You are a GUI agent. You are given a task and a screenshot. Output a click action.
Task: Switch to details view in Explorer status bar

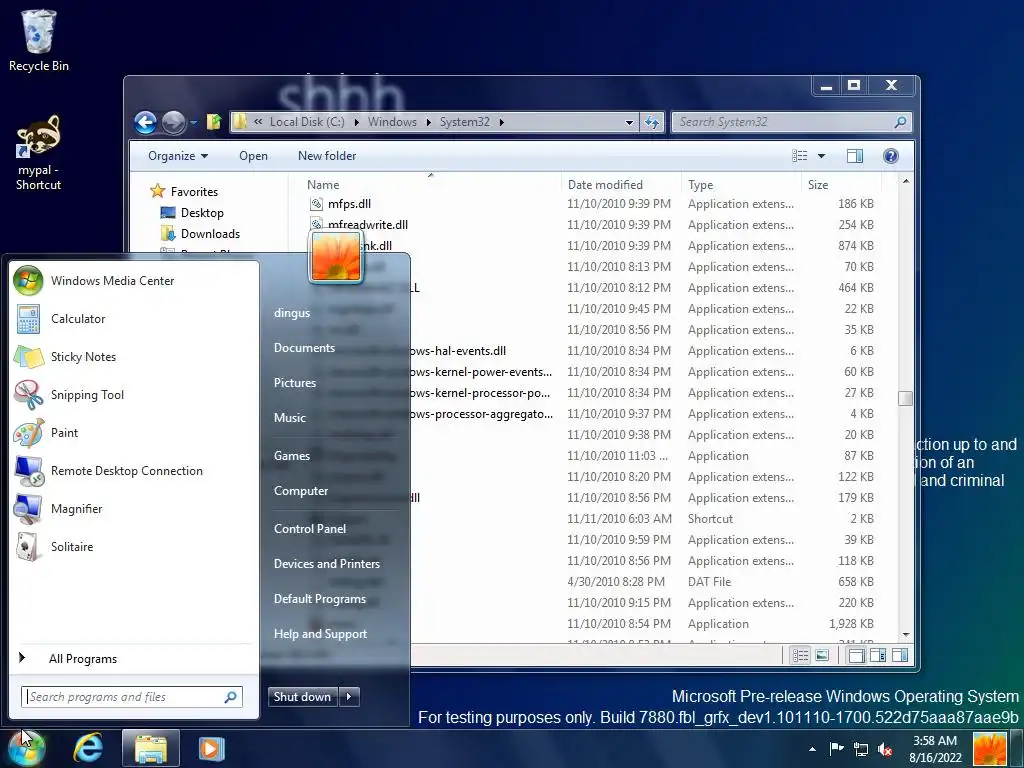(800, 655)
